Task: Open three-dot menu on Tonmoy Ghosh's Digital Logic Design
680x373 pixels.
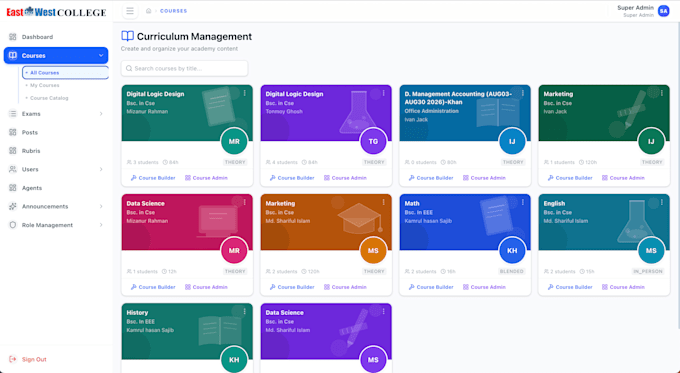Action: coord(383,93)
